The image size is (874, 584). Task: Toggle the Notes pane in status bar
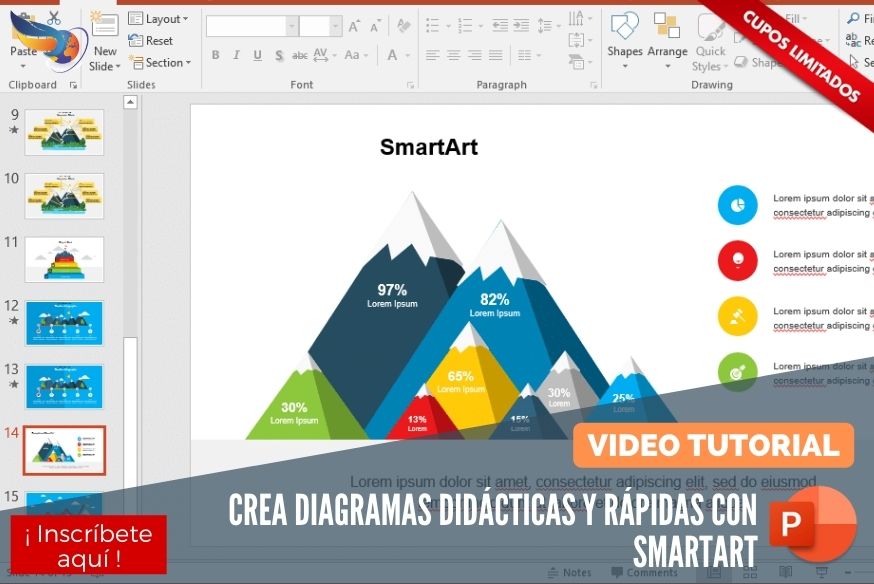pyautogui.click(x=570, y=573)
